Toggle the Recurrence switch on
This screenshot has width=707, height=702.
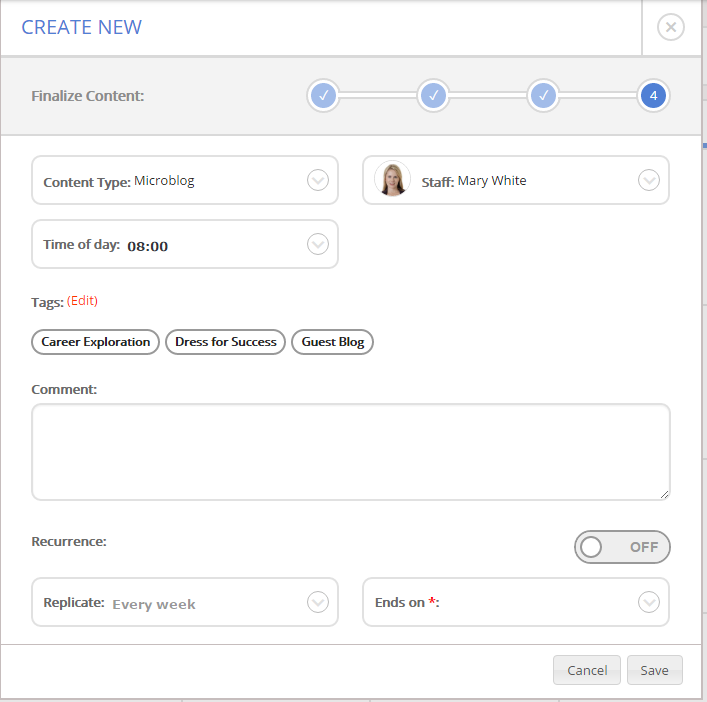point(621,547)
